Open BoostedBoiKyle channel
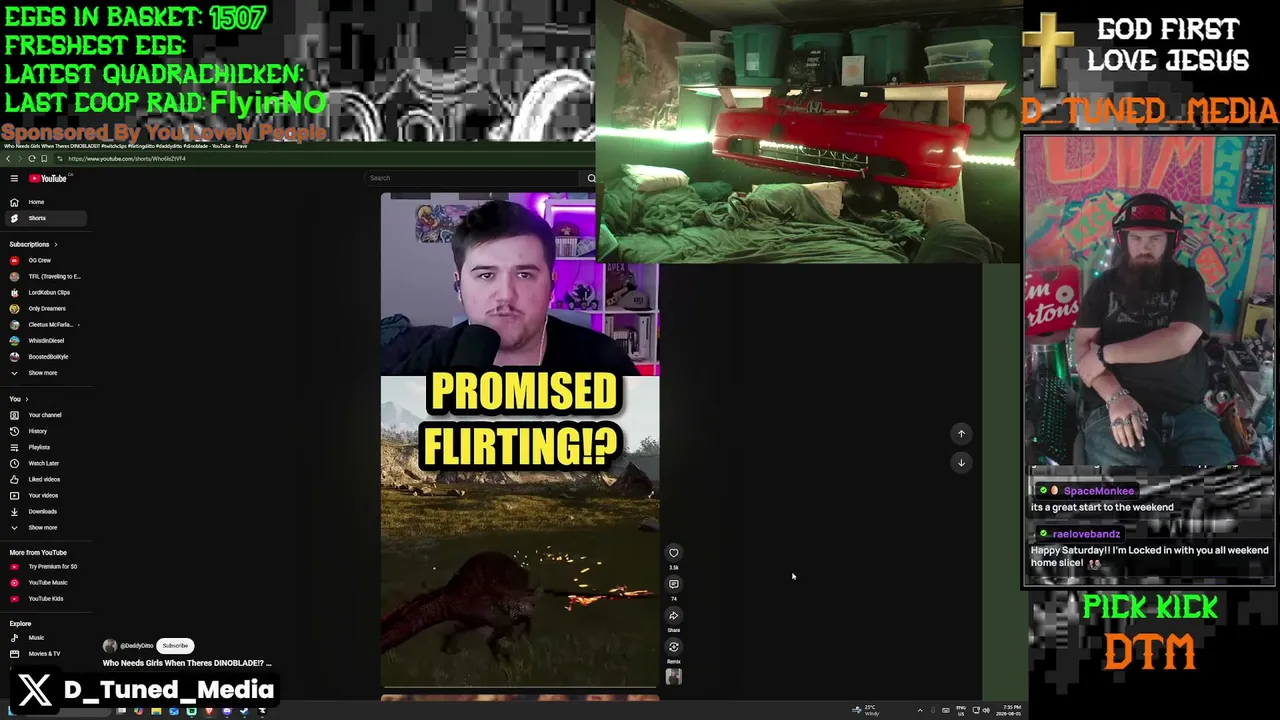1280x720 pixels. 45,356
